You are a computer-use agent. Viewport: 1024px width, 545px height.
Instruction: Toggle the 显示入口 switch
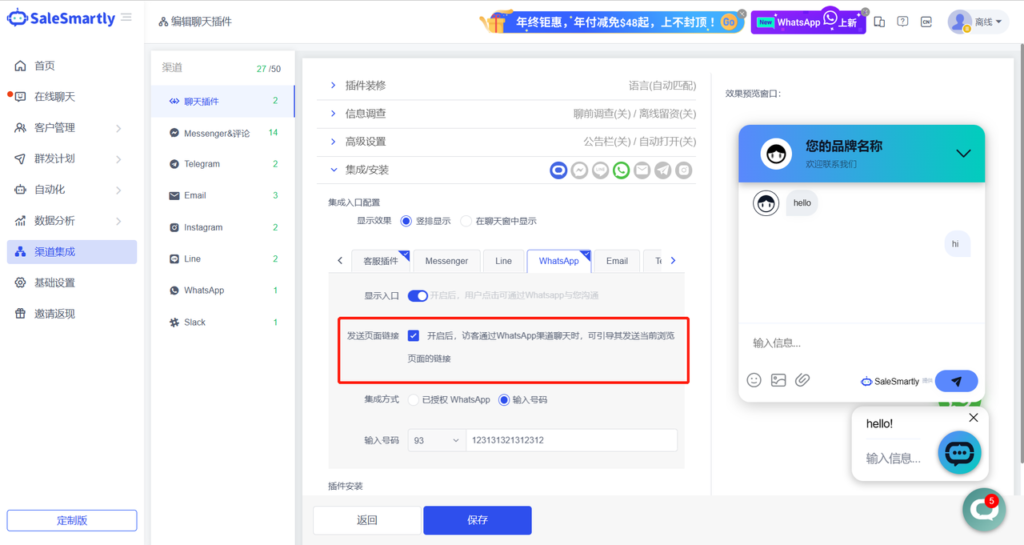coord(417,295)
